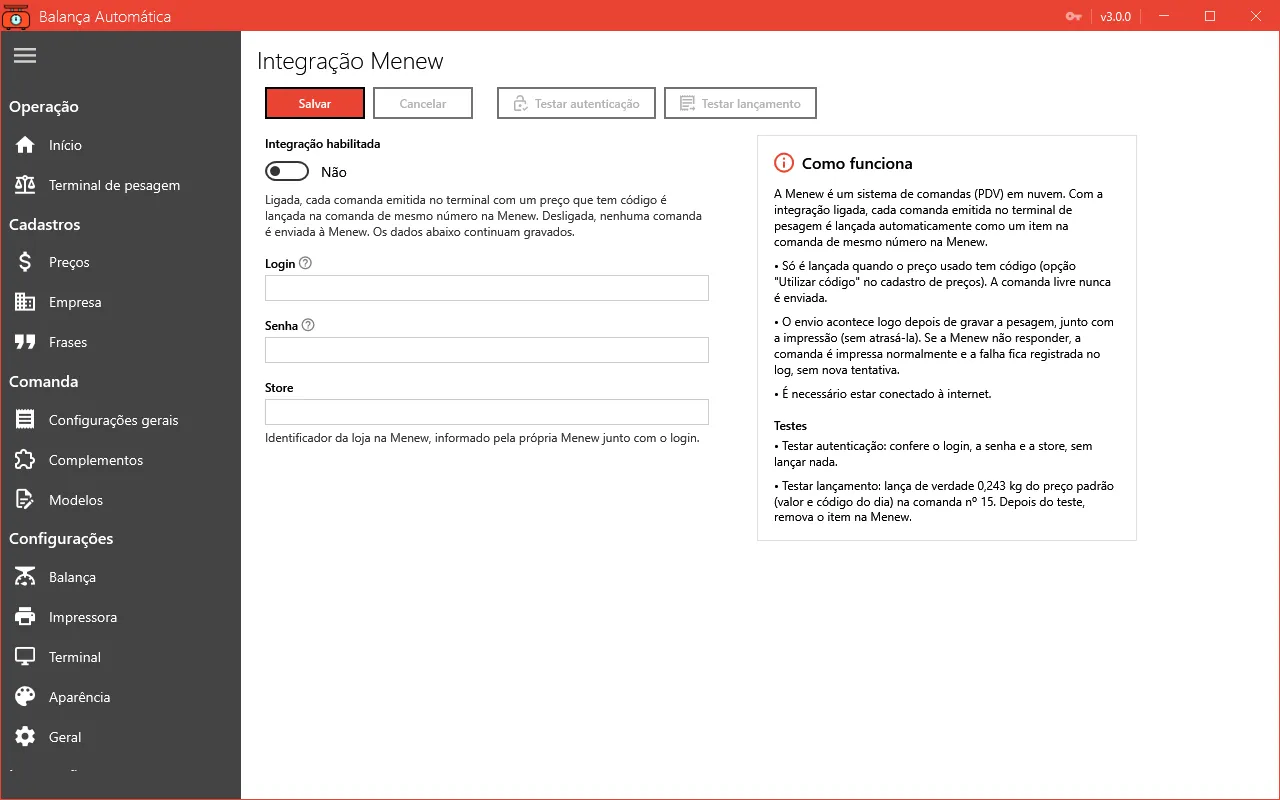Click the Preços dollar sign icon
The width and height of the screenshot is (1280, 800).
25,262
